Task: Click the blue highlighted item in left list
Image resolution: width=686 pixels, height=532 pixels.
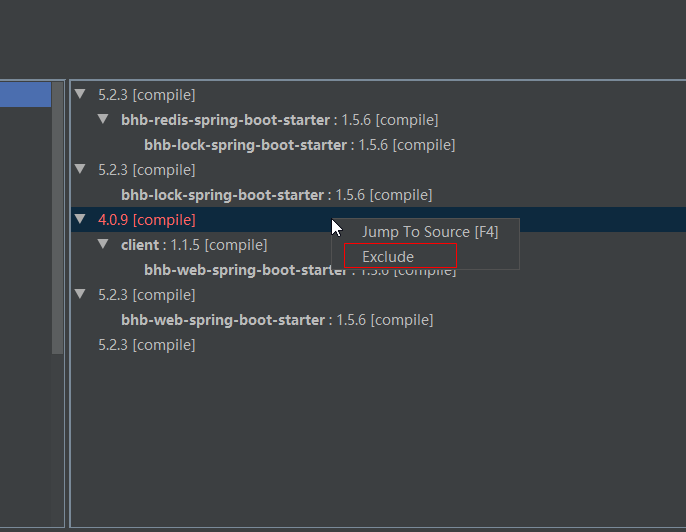Action: (x=25, y=95)
